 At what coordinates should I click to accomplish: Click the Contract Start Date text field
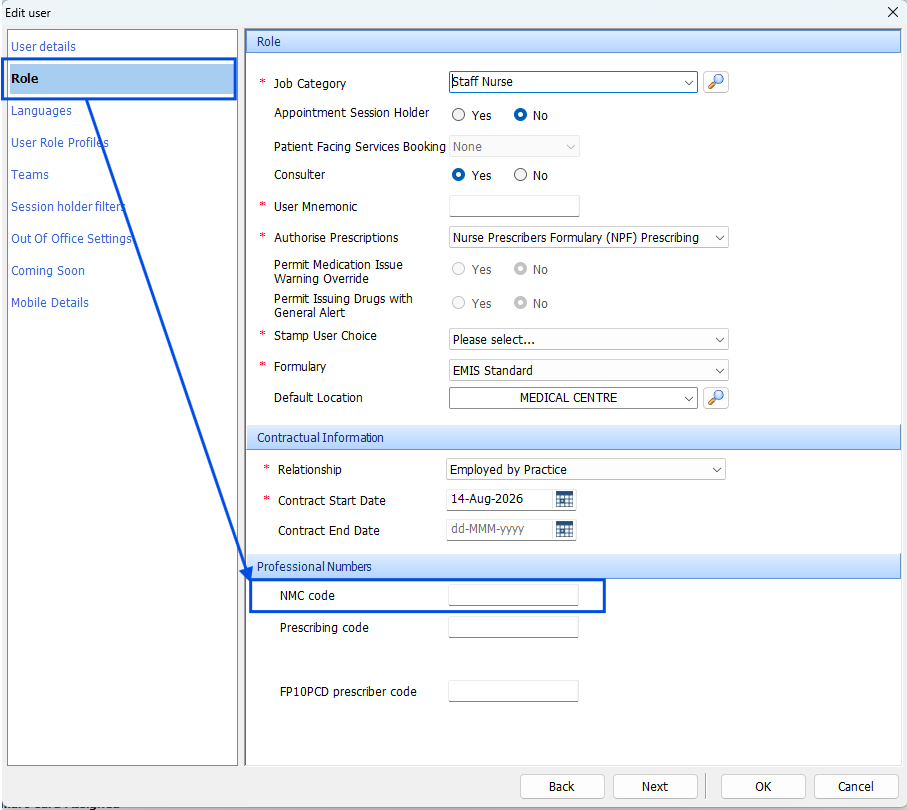(x=500, y=499)
